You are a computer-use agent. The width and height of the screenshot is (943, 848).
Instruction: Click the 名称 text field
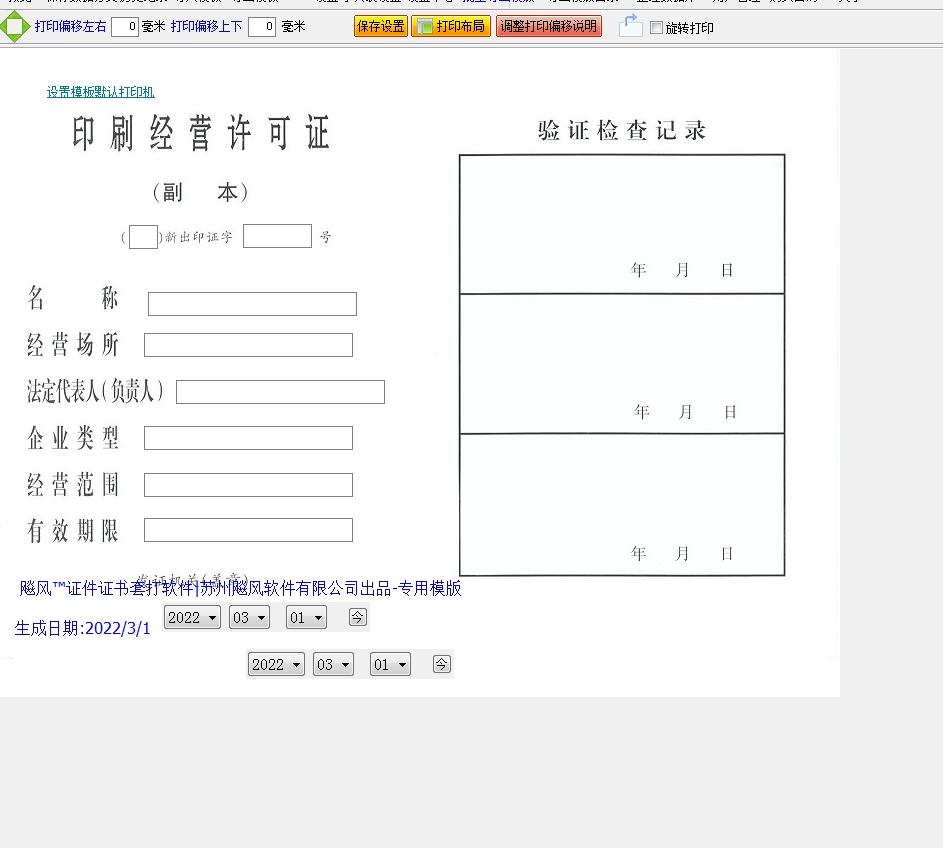pyautogui.click(x=252, y=304)
